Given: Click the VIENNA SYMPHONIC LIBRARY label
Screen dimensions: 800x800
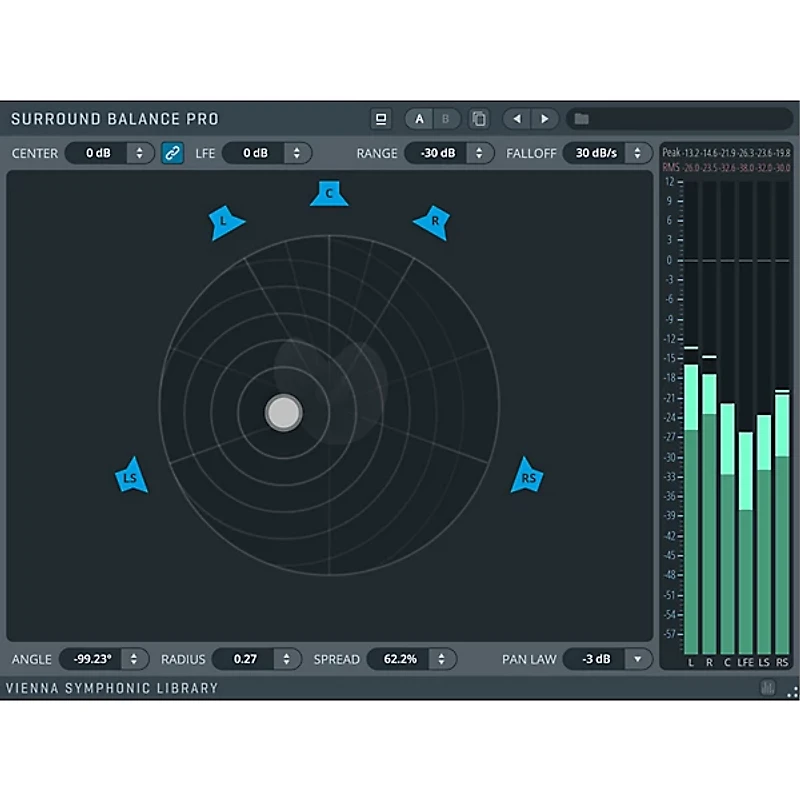Looking at the screenshot, I should [x=112, y=688].
